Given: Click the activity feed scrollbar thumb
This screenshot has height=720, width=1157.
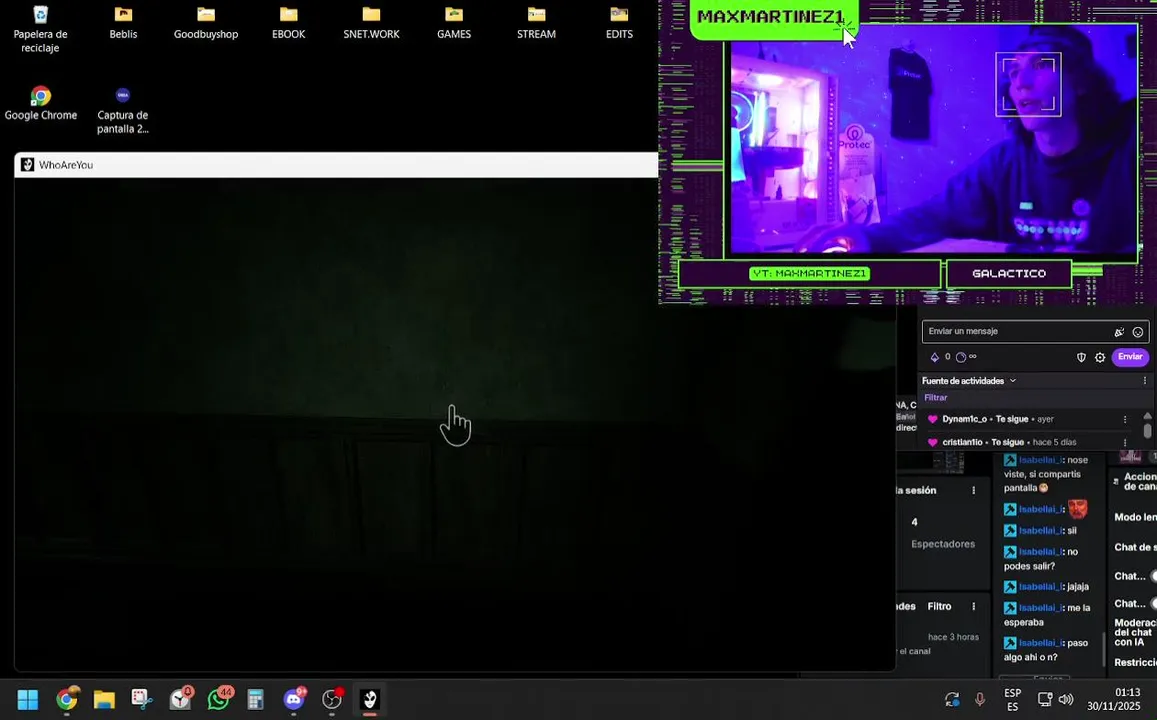Looking at the screenshot, I should point(1147,429).
